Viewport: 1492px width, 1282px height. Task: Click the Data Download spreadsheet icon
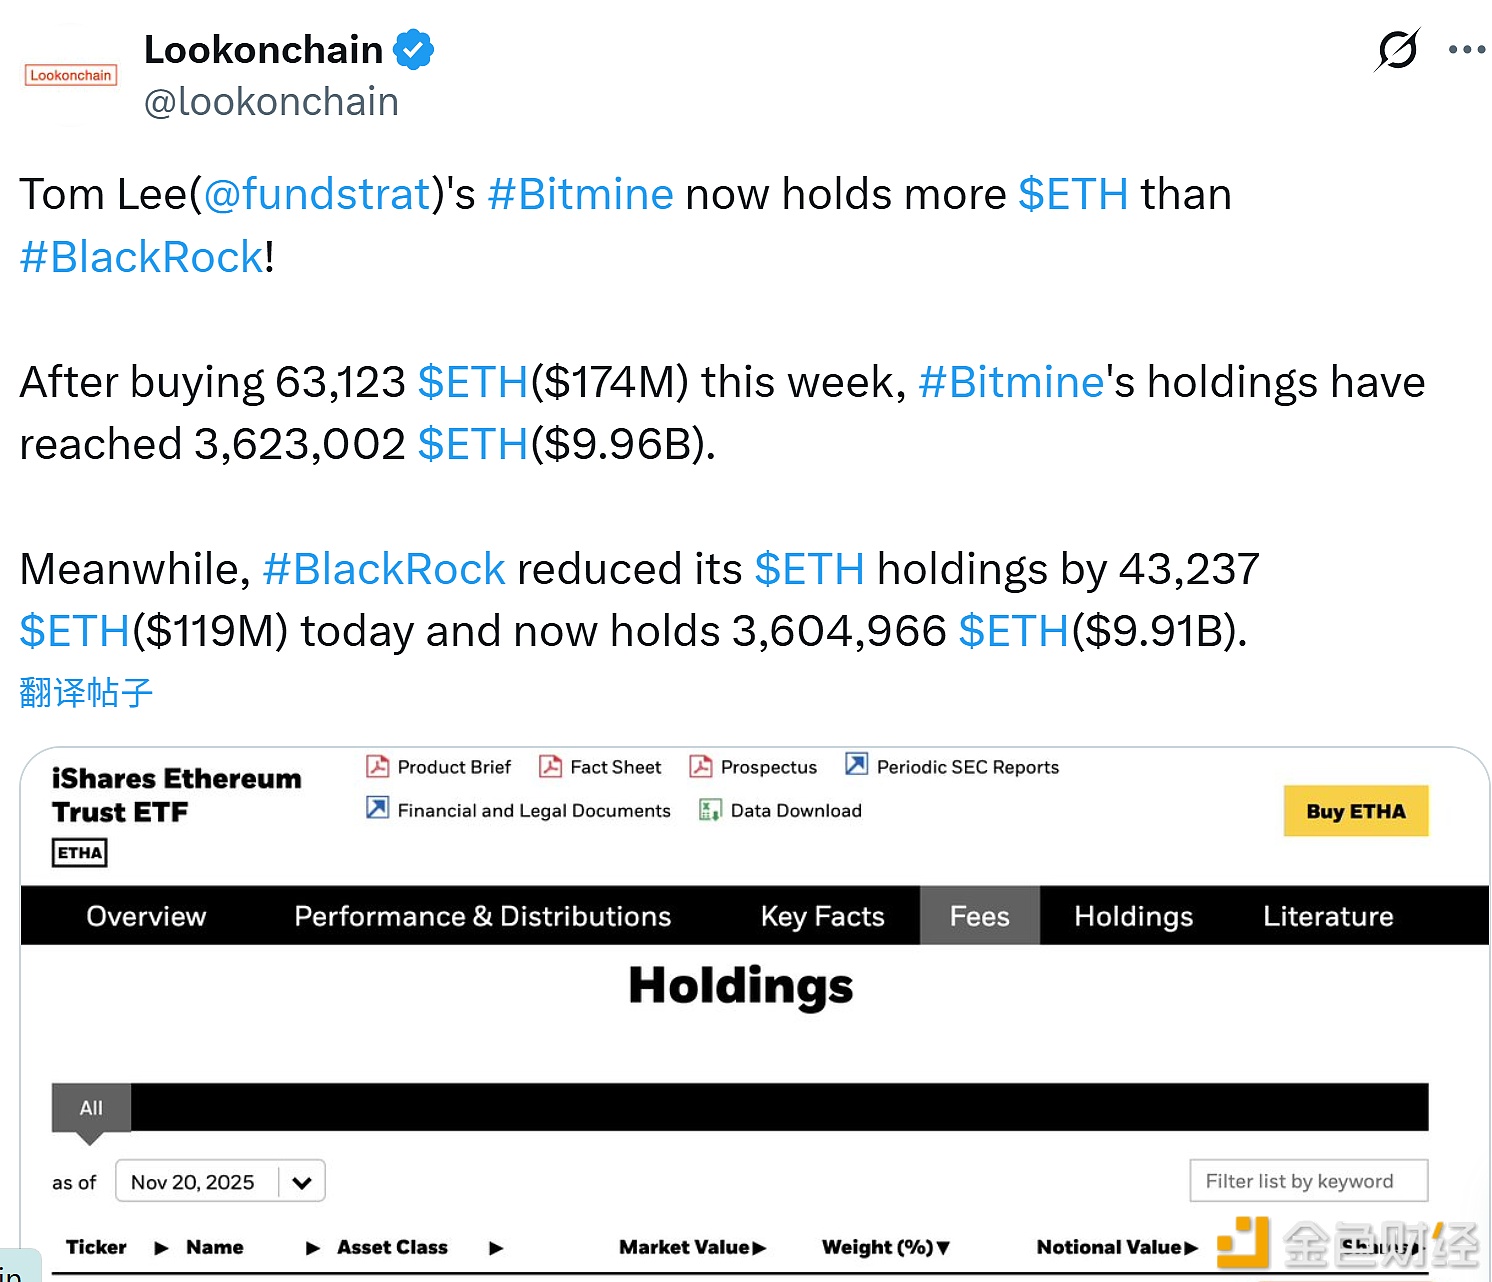[711, 810]
